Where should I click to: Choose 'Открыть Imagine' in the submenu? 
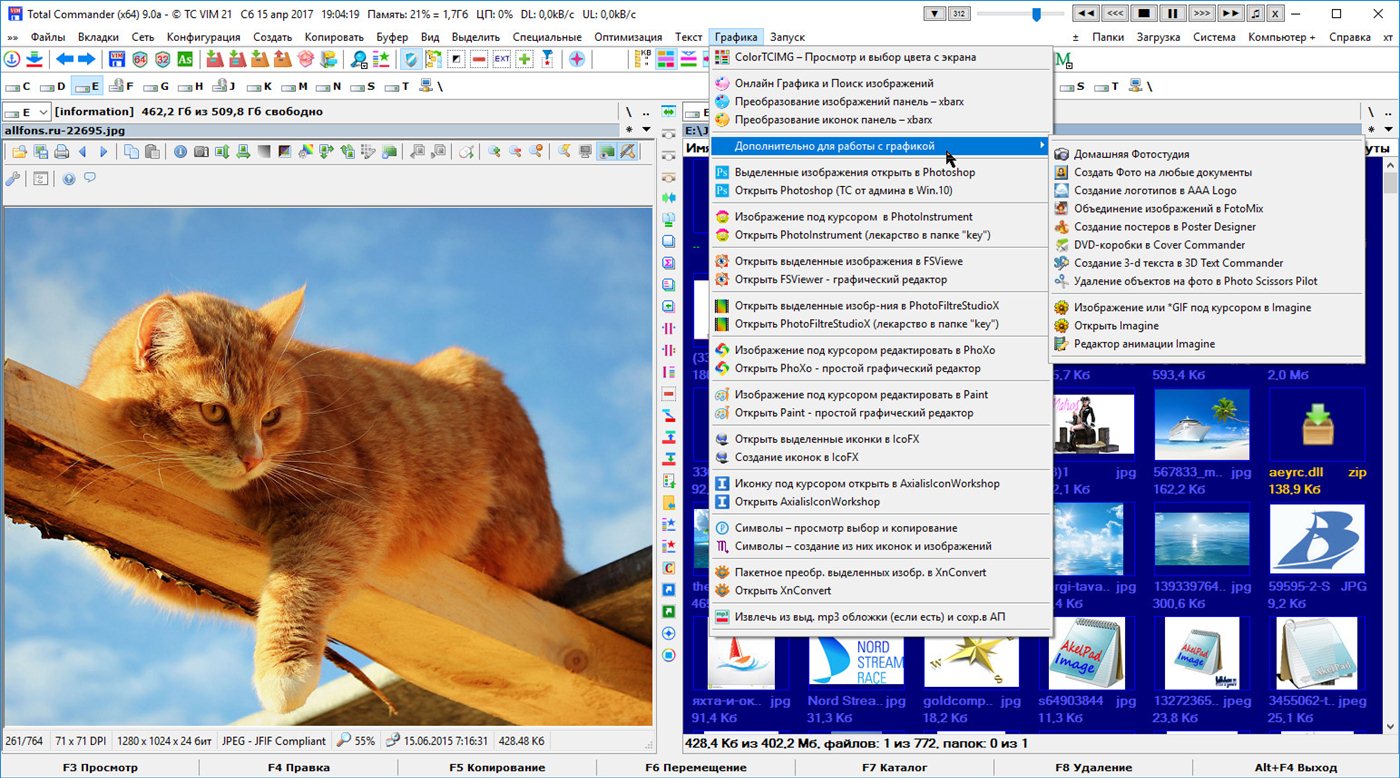pyautogui.click(x=1206, y=325)
